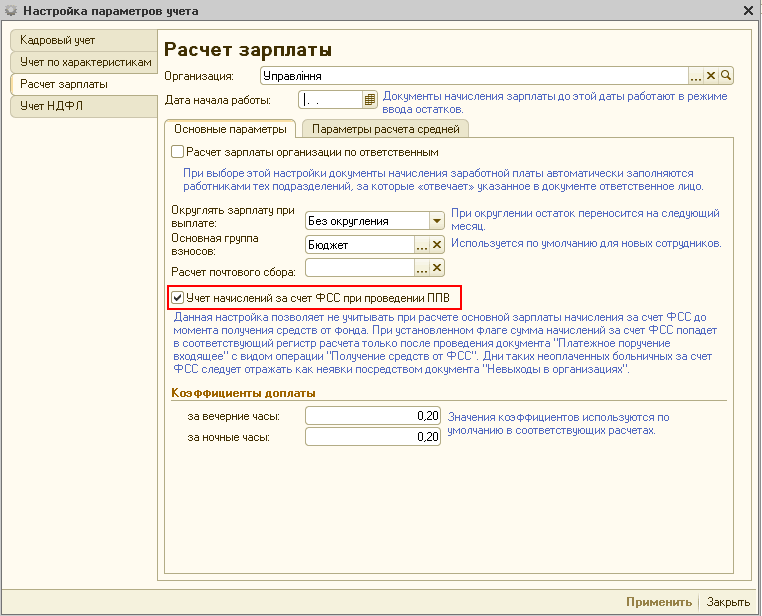Switch to Параметры расчета средней tab
Image resolution: width=762 pixels, height=616 pixels.
(385, 129)
